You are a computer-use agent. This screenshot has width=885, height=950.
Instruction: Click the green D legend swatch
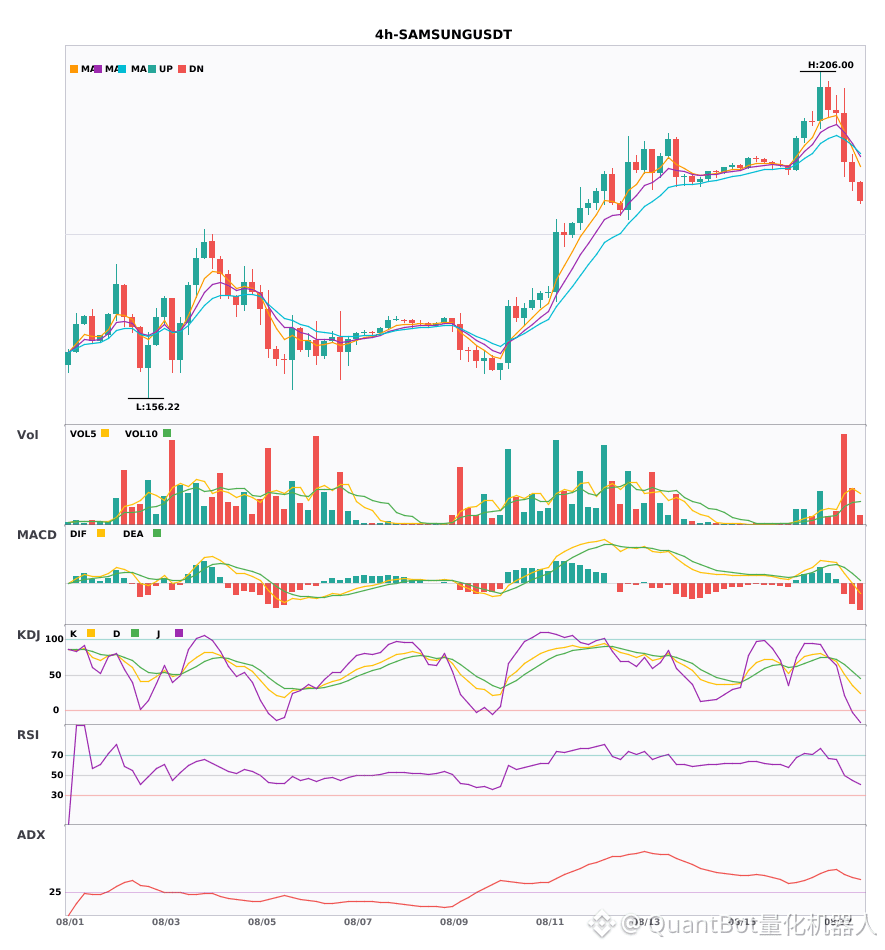(x=135, y=633)
